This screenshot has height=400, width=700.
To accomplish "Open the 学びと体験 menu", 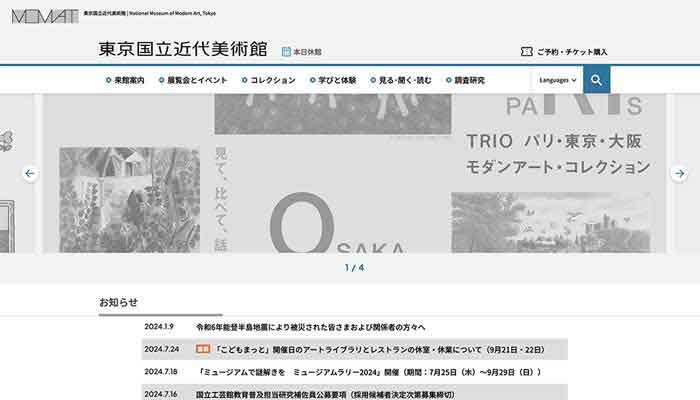I will point(336,80).
